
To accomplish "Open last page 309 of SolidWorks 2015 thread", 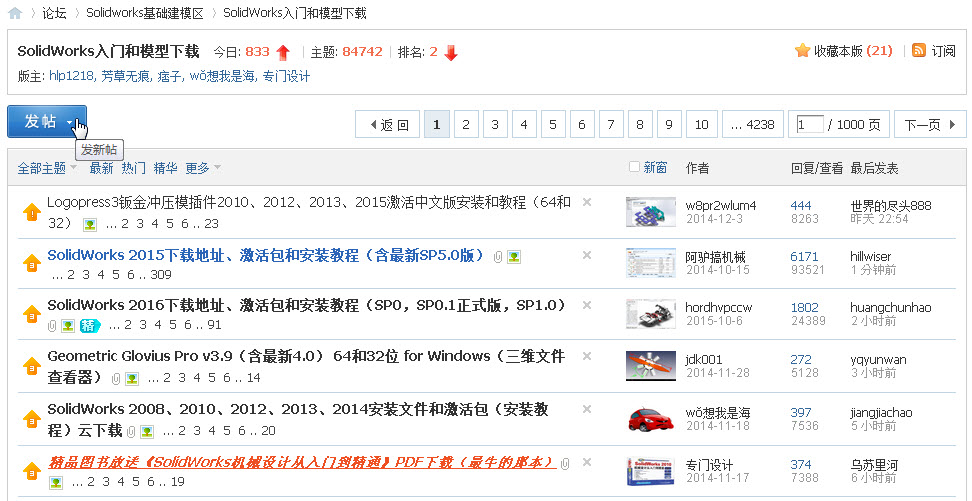I will coord(161,275).
